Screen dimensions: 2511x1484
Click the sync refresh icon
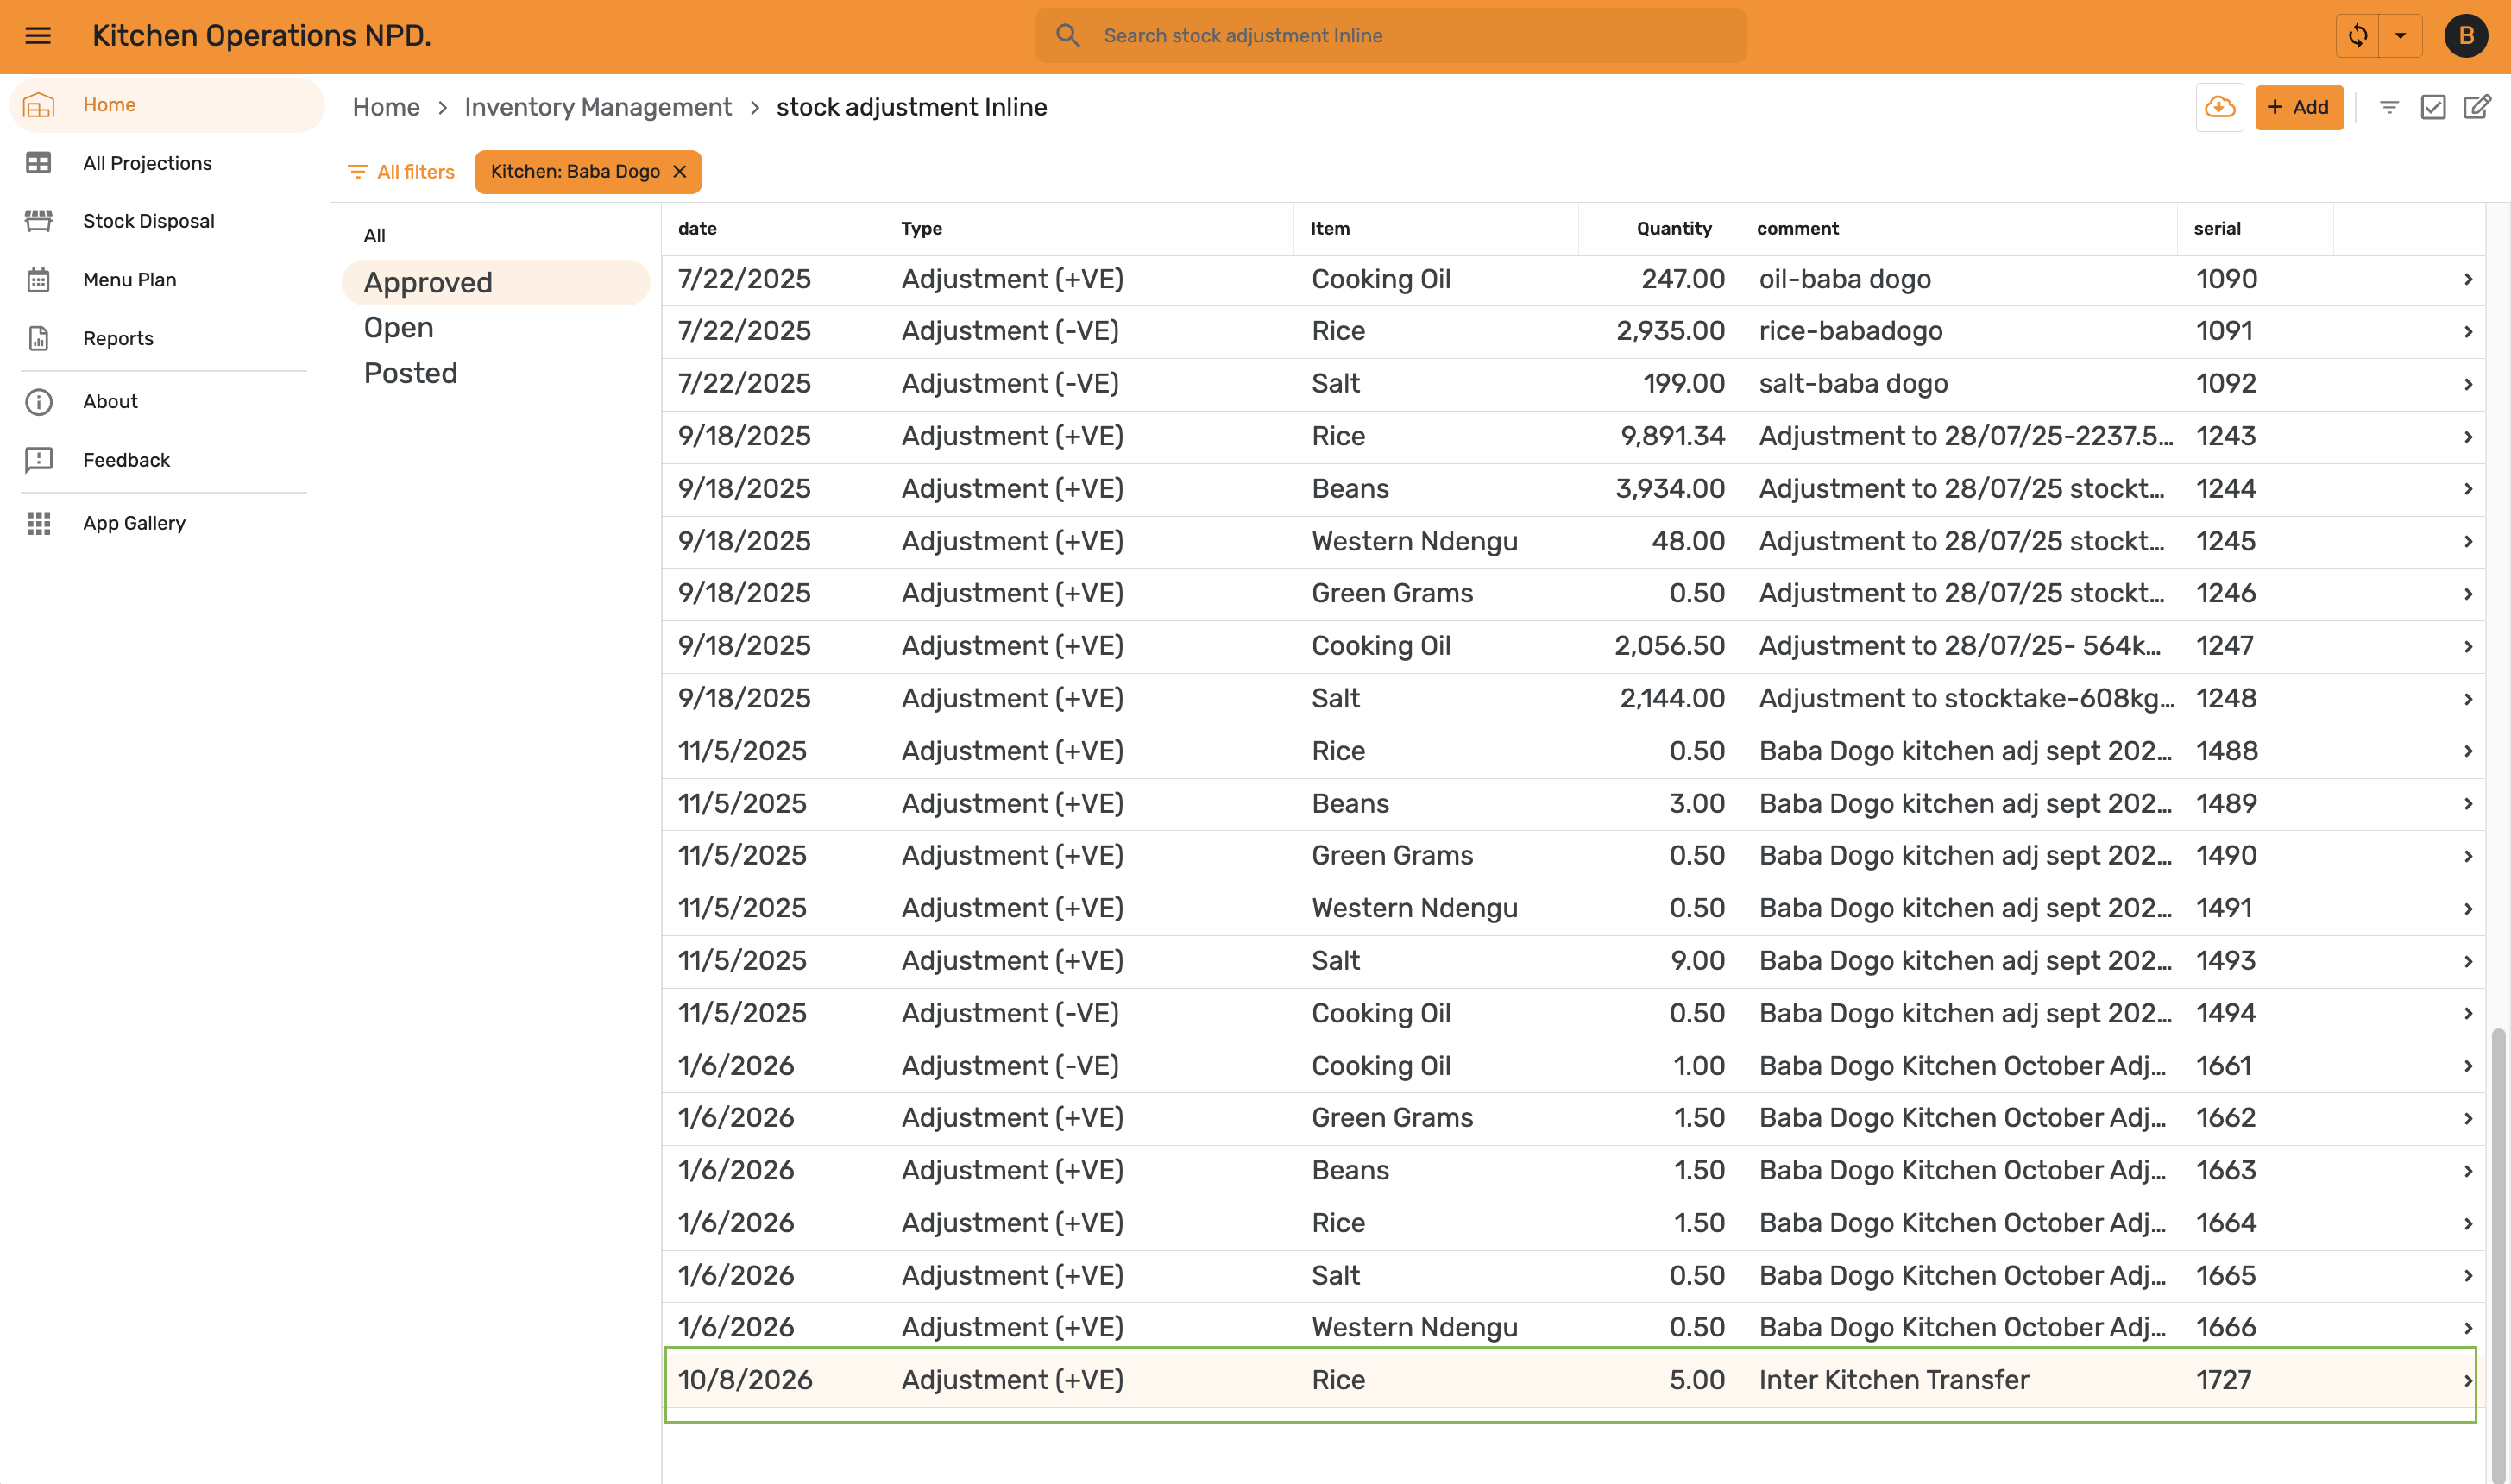click(2358, 36)
